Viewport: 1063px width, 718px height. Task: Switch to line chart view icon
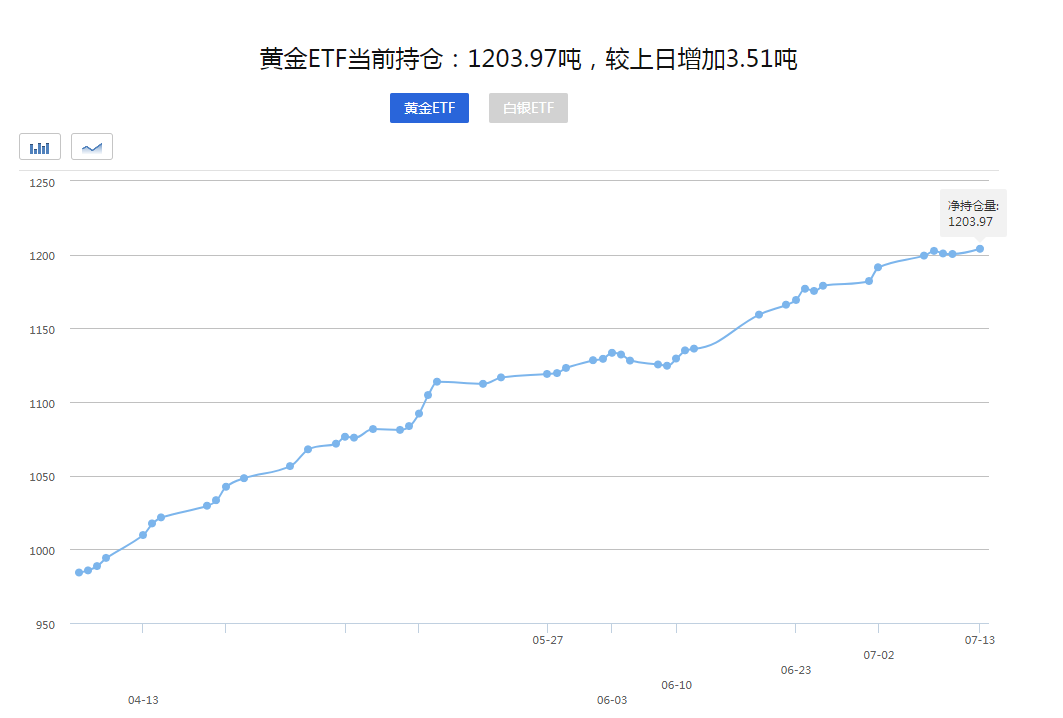pyautogui.click(x=92, y=147)
